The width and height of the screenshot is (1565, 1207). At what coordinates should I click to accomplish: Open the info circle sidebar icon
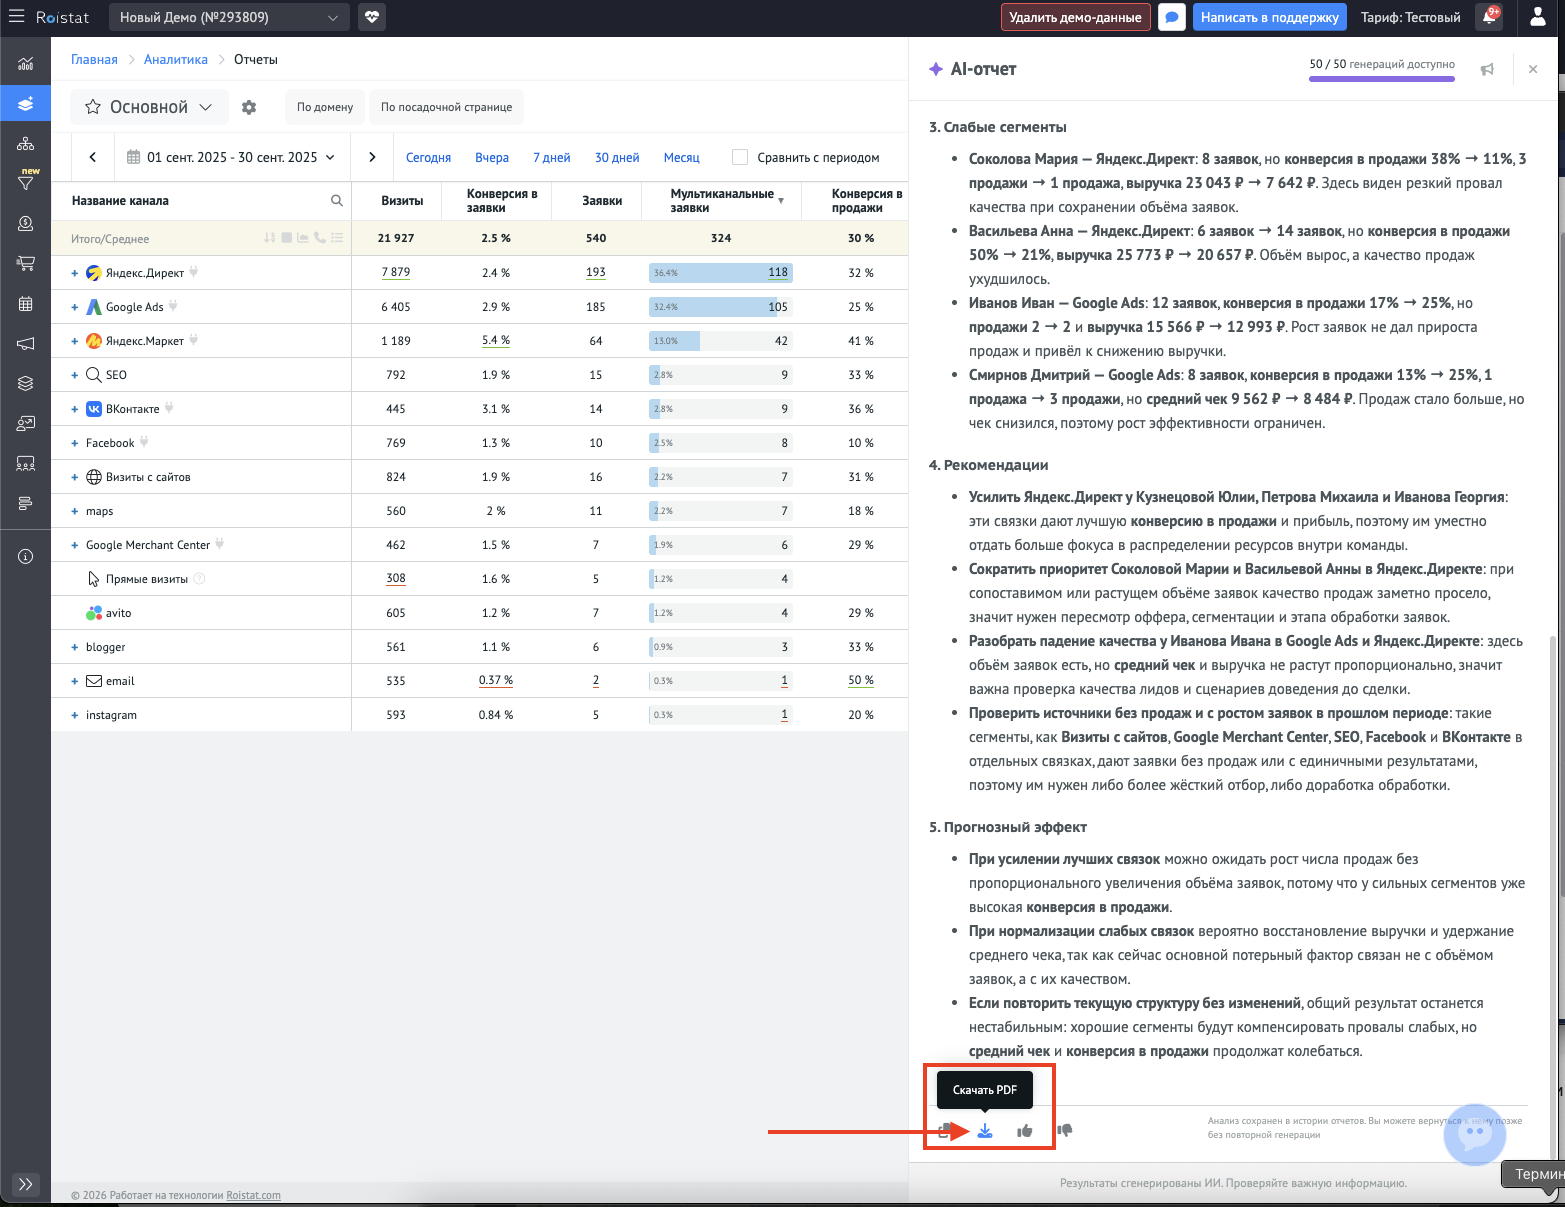pyautogui.click(x=26, y=556)
